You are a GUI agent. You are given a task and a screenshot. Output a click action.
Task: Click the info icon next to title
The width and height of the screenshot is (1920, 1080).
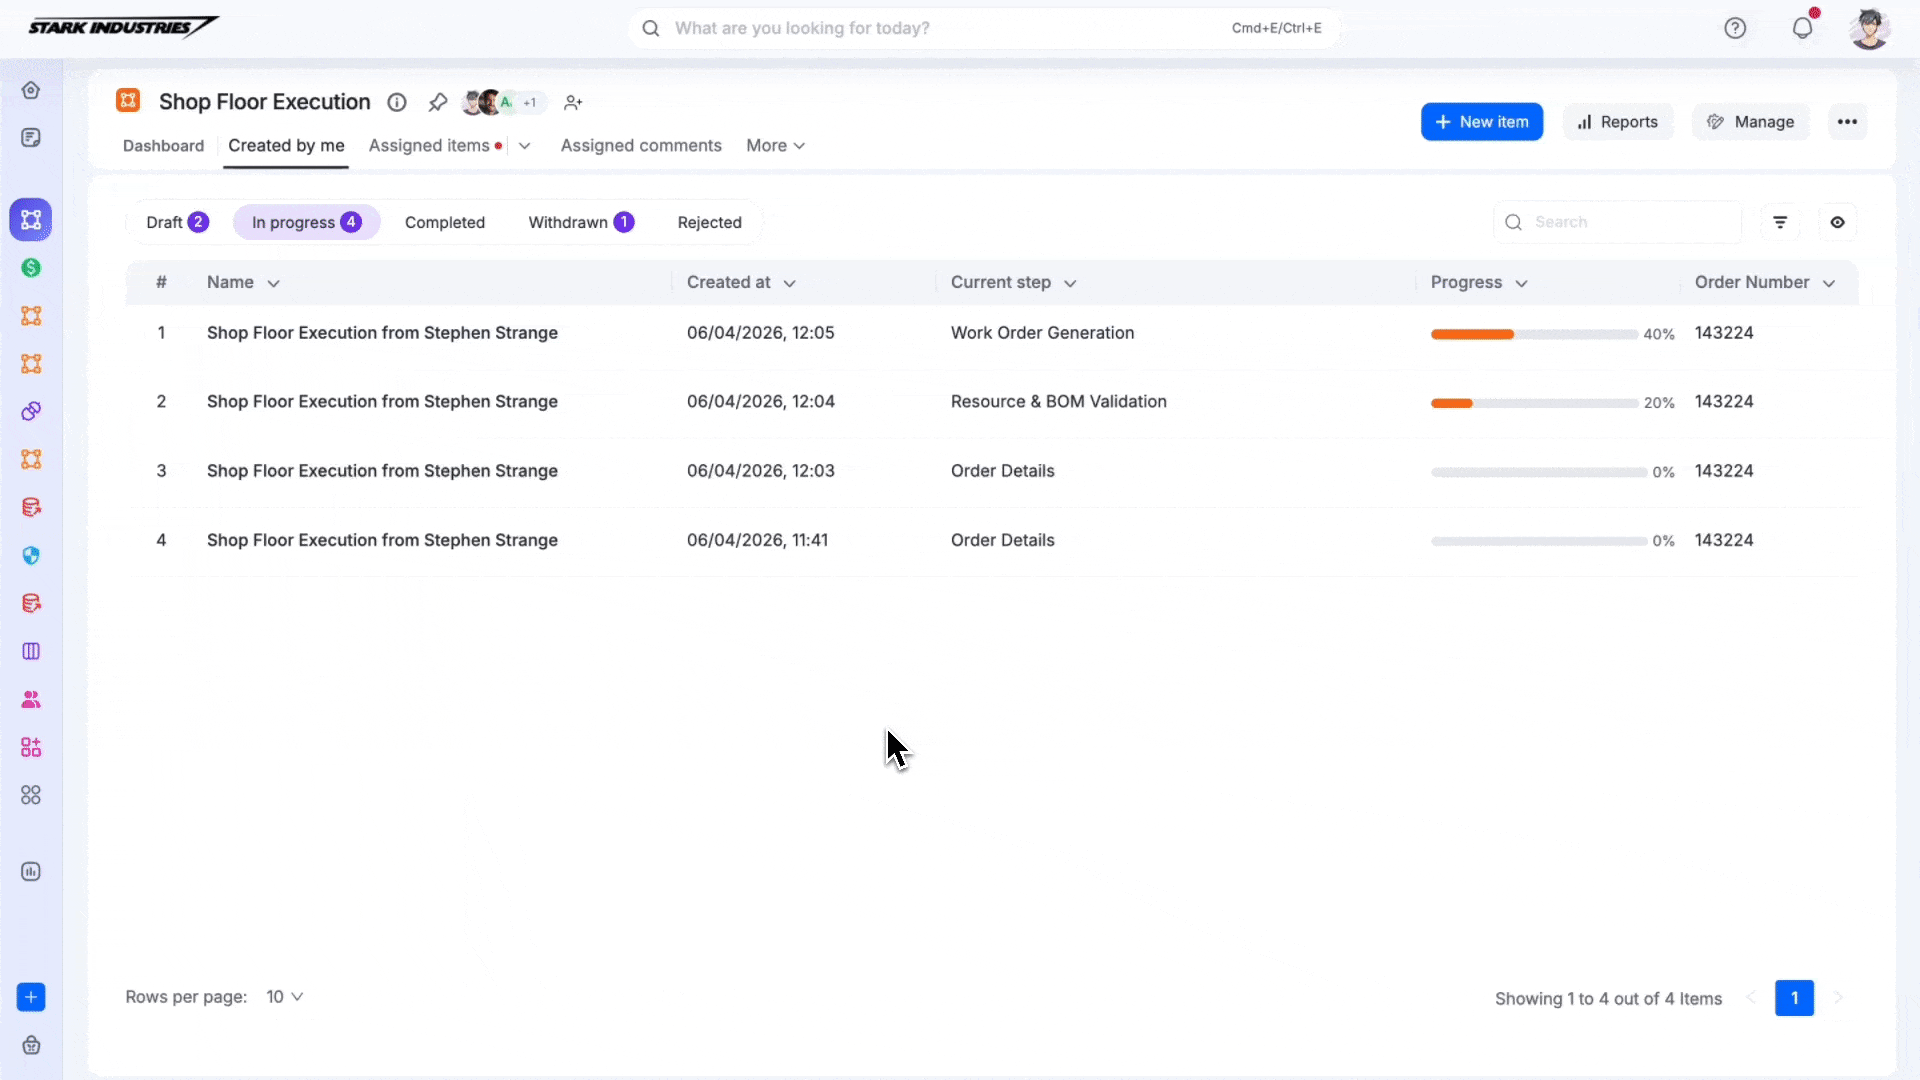coord(397,102)
